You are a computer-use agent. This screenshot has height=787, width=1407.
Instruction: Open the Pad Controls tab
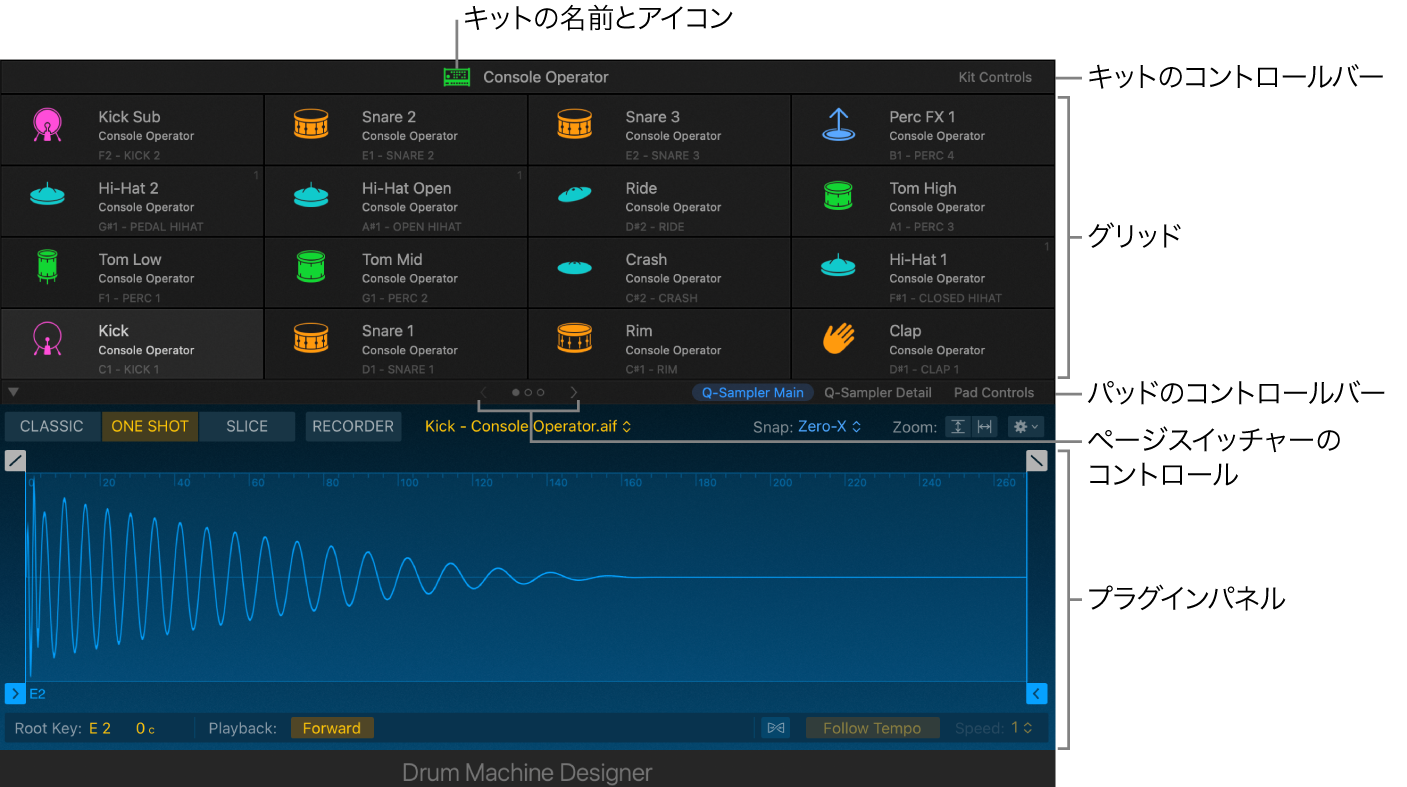[993, 392]
